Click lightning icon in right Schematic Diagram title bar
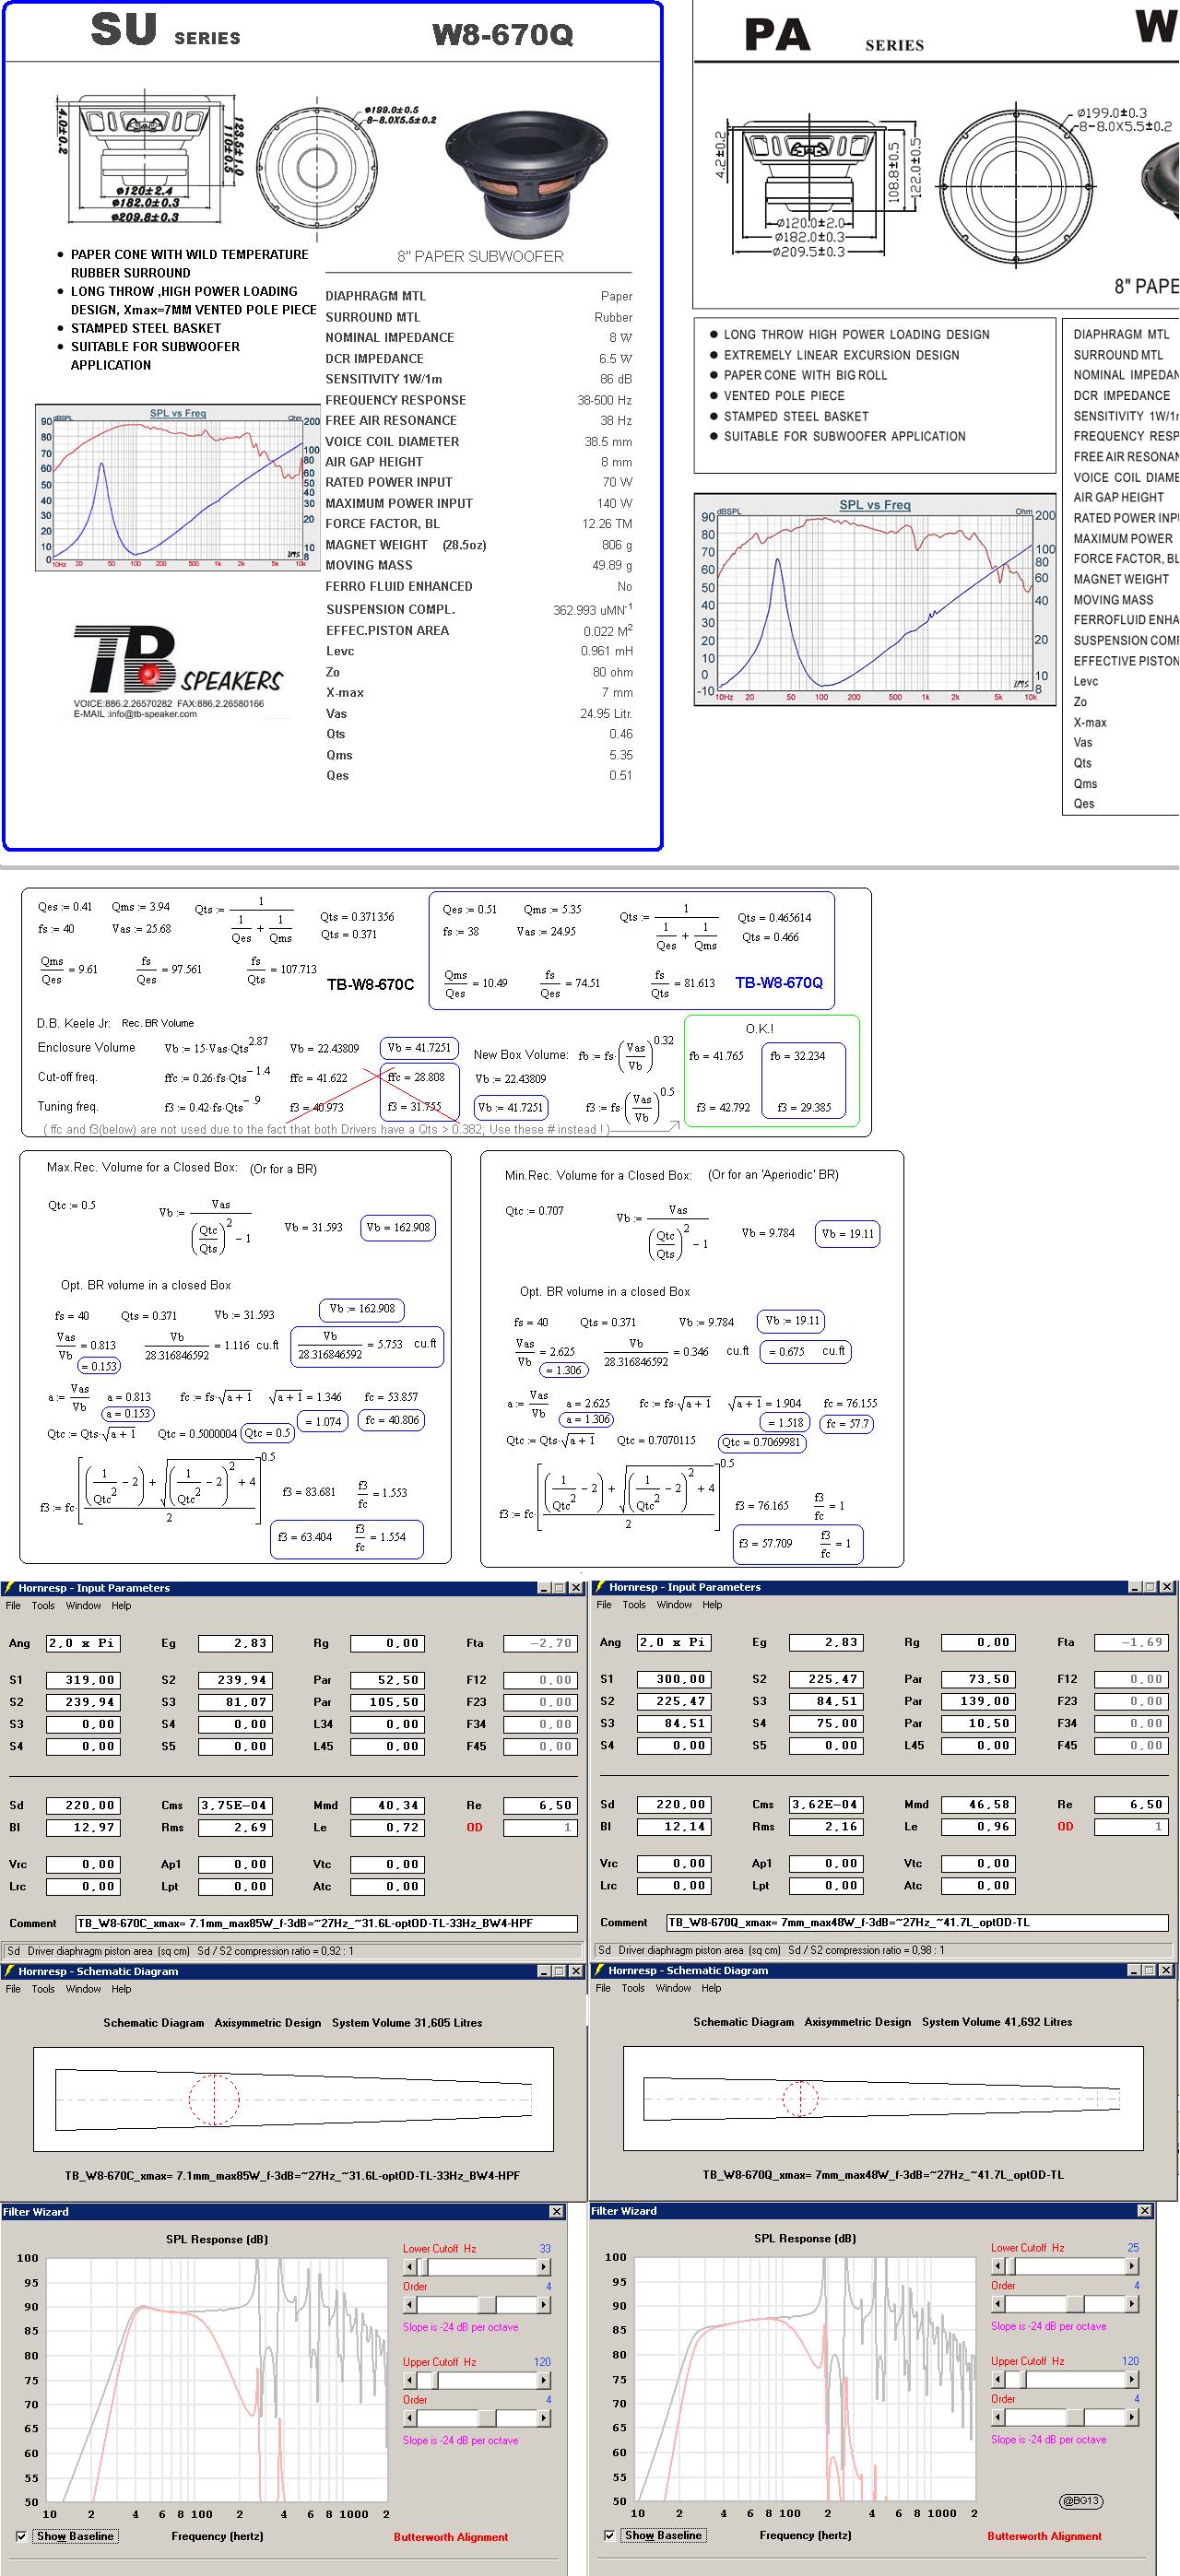 [599, 1970]
